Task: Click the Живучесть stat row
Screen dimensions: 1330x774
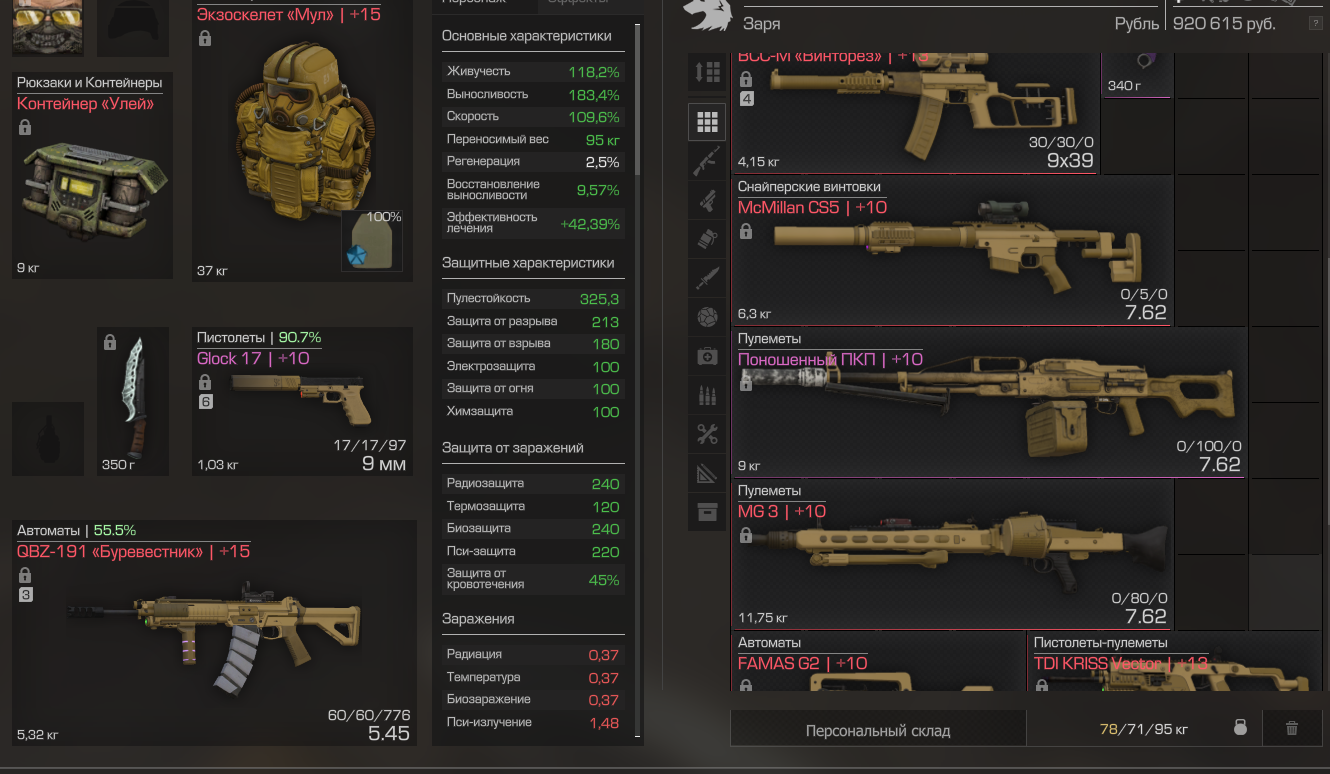Action: point(533,72)
